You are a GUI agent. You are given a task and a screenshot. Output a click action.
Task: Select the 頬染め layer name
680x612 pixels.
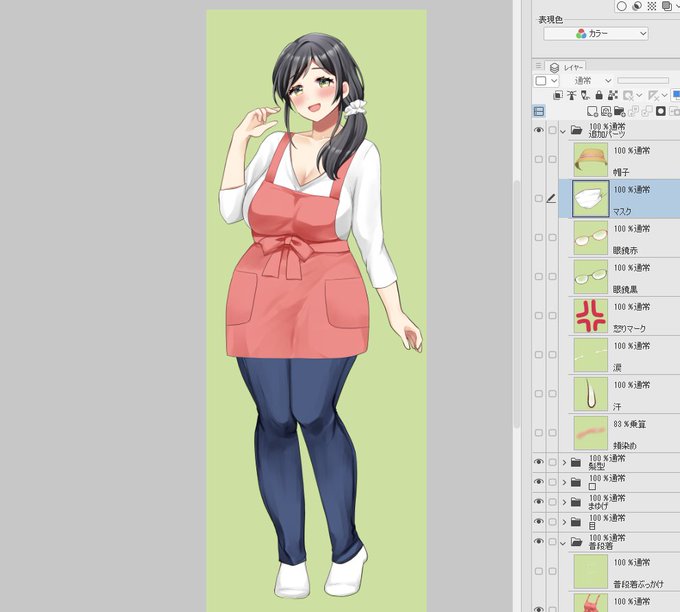pyautogui.click(x=625, y=446)
